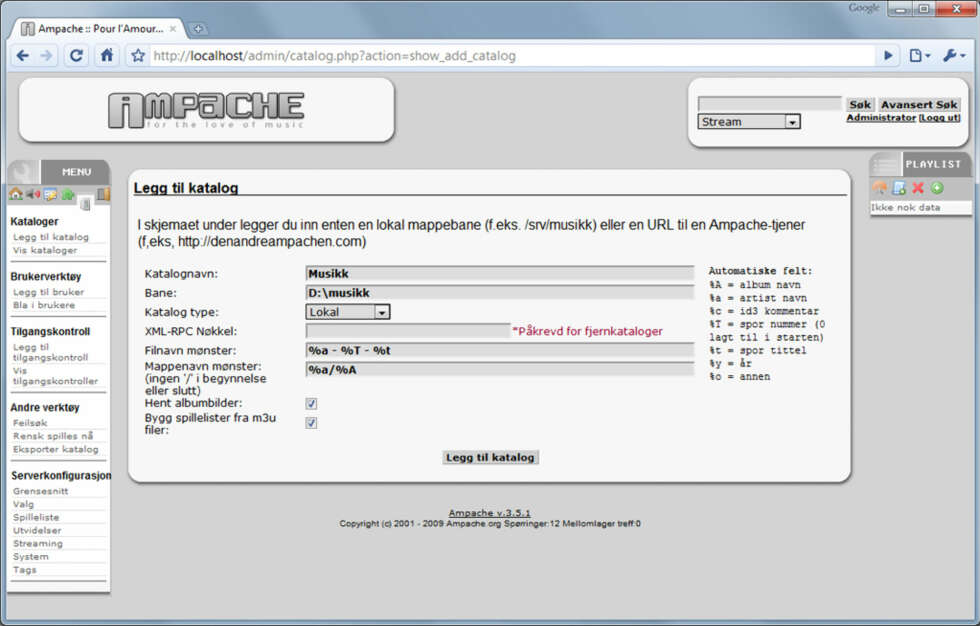Image resolution: width=980 pixels, height=626 pixels.
Task: Toggle the Hent albumbilder checkbox
Action: tap(311, 404)
